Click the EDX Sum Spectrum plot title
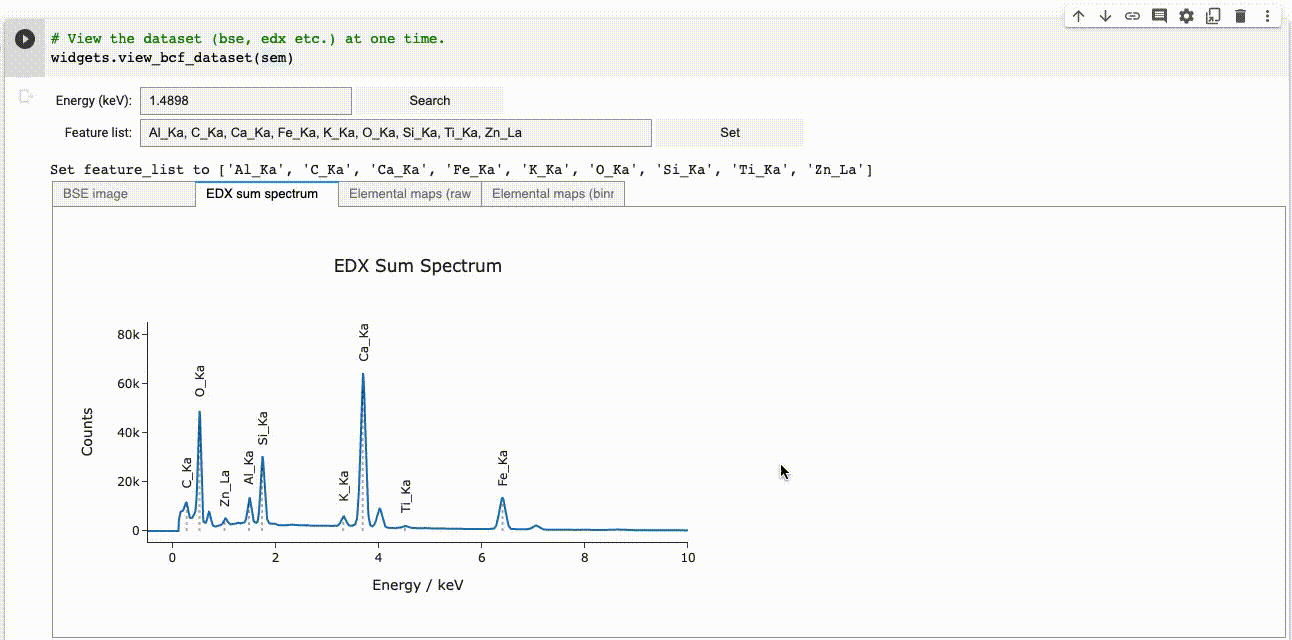The image size is (1292, 640). point(417,266)
